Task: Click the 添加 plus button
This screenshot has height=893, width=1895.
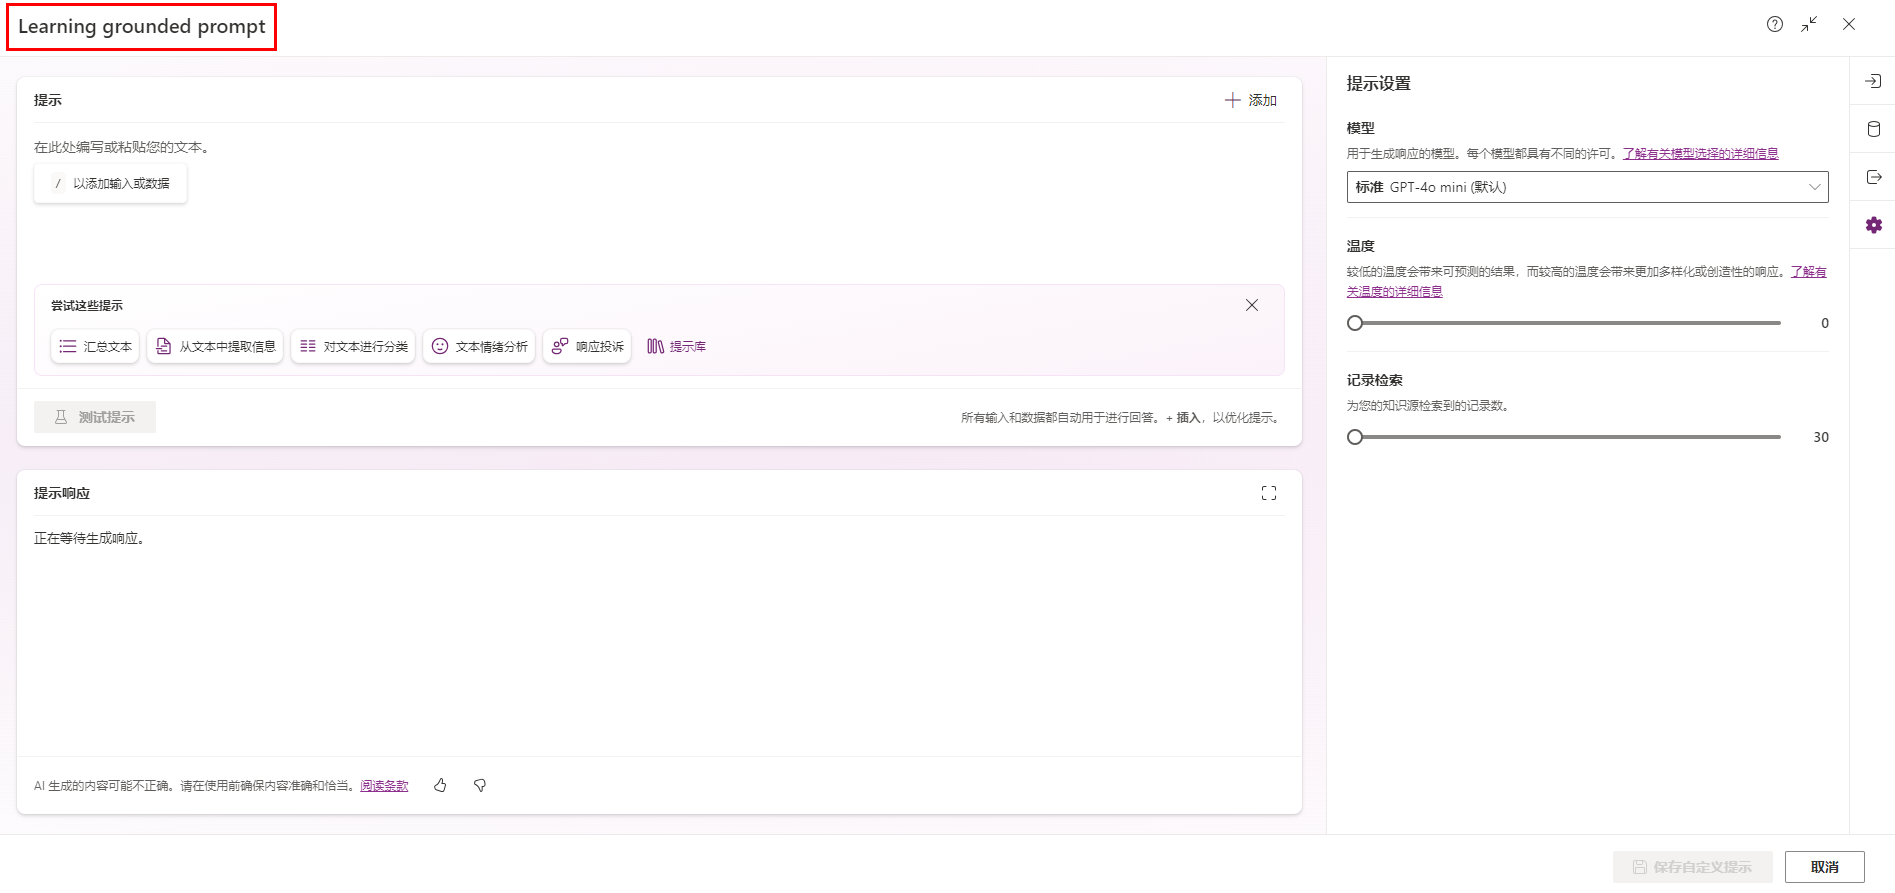Action: pos(1251,100)
